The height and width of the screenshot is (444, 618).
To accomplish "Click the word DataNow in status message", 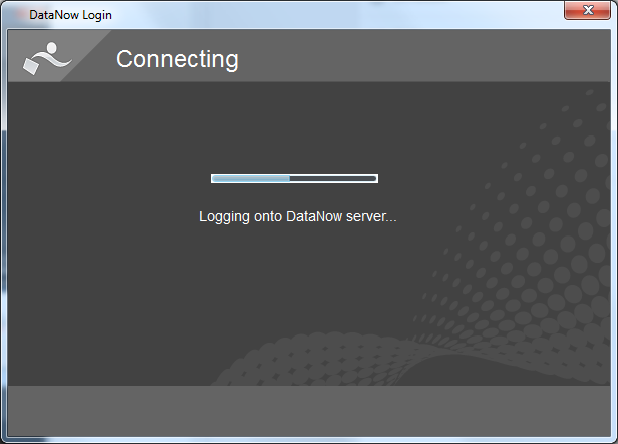I will [314, 216].
